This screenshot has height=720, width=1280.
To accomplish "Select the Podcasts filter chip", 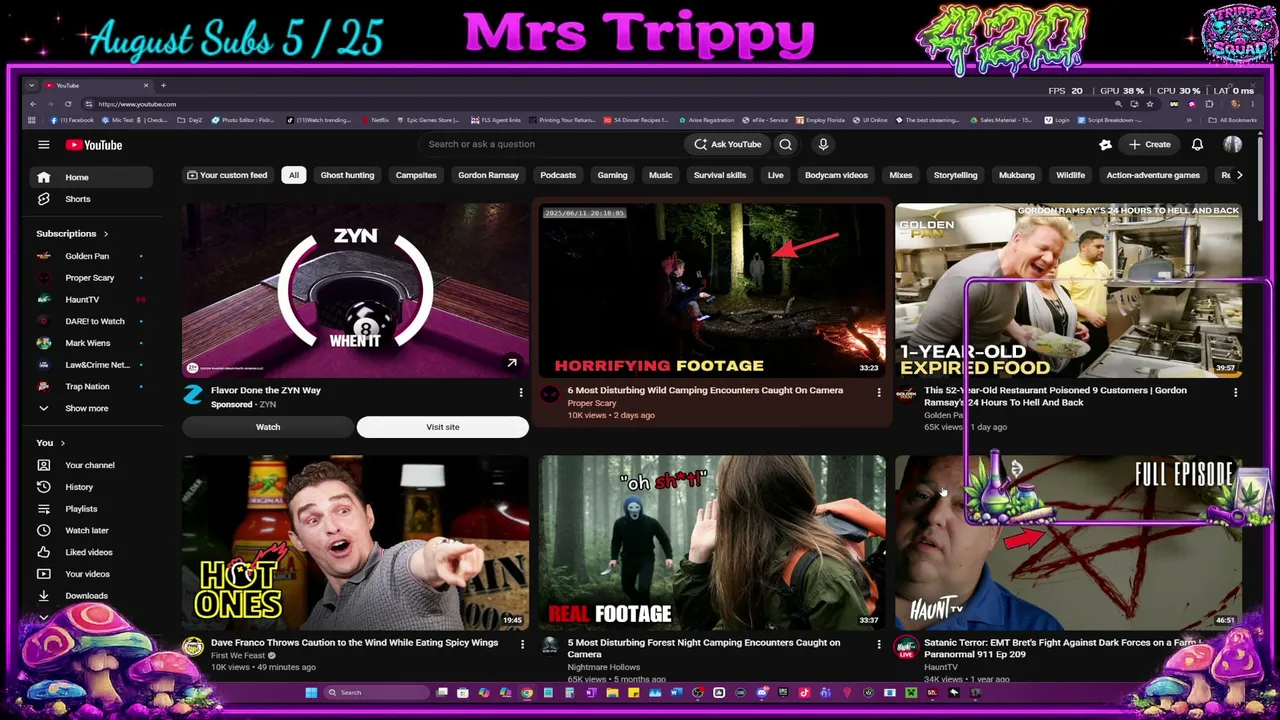I will click(x=558, y=175).
